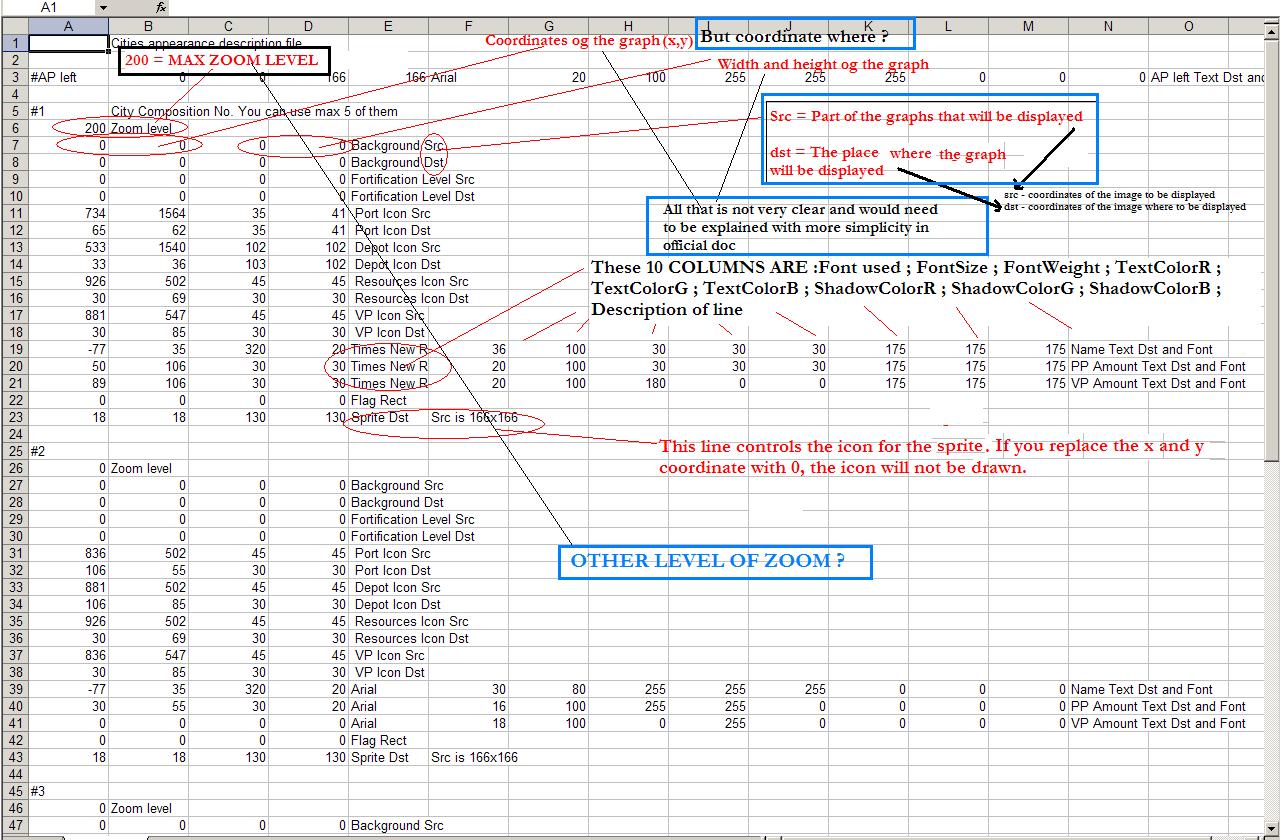Select the cell containing 533
Image resolution: width=1280 pixels, height=840 pixels.
point(68,247)
